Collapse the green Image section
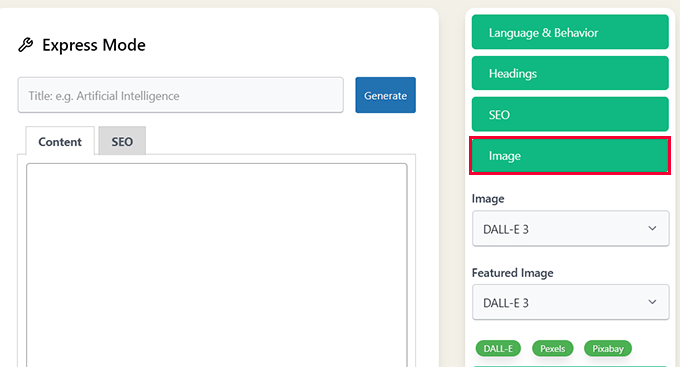680x367 pixels. tap(570, 155)
